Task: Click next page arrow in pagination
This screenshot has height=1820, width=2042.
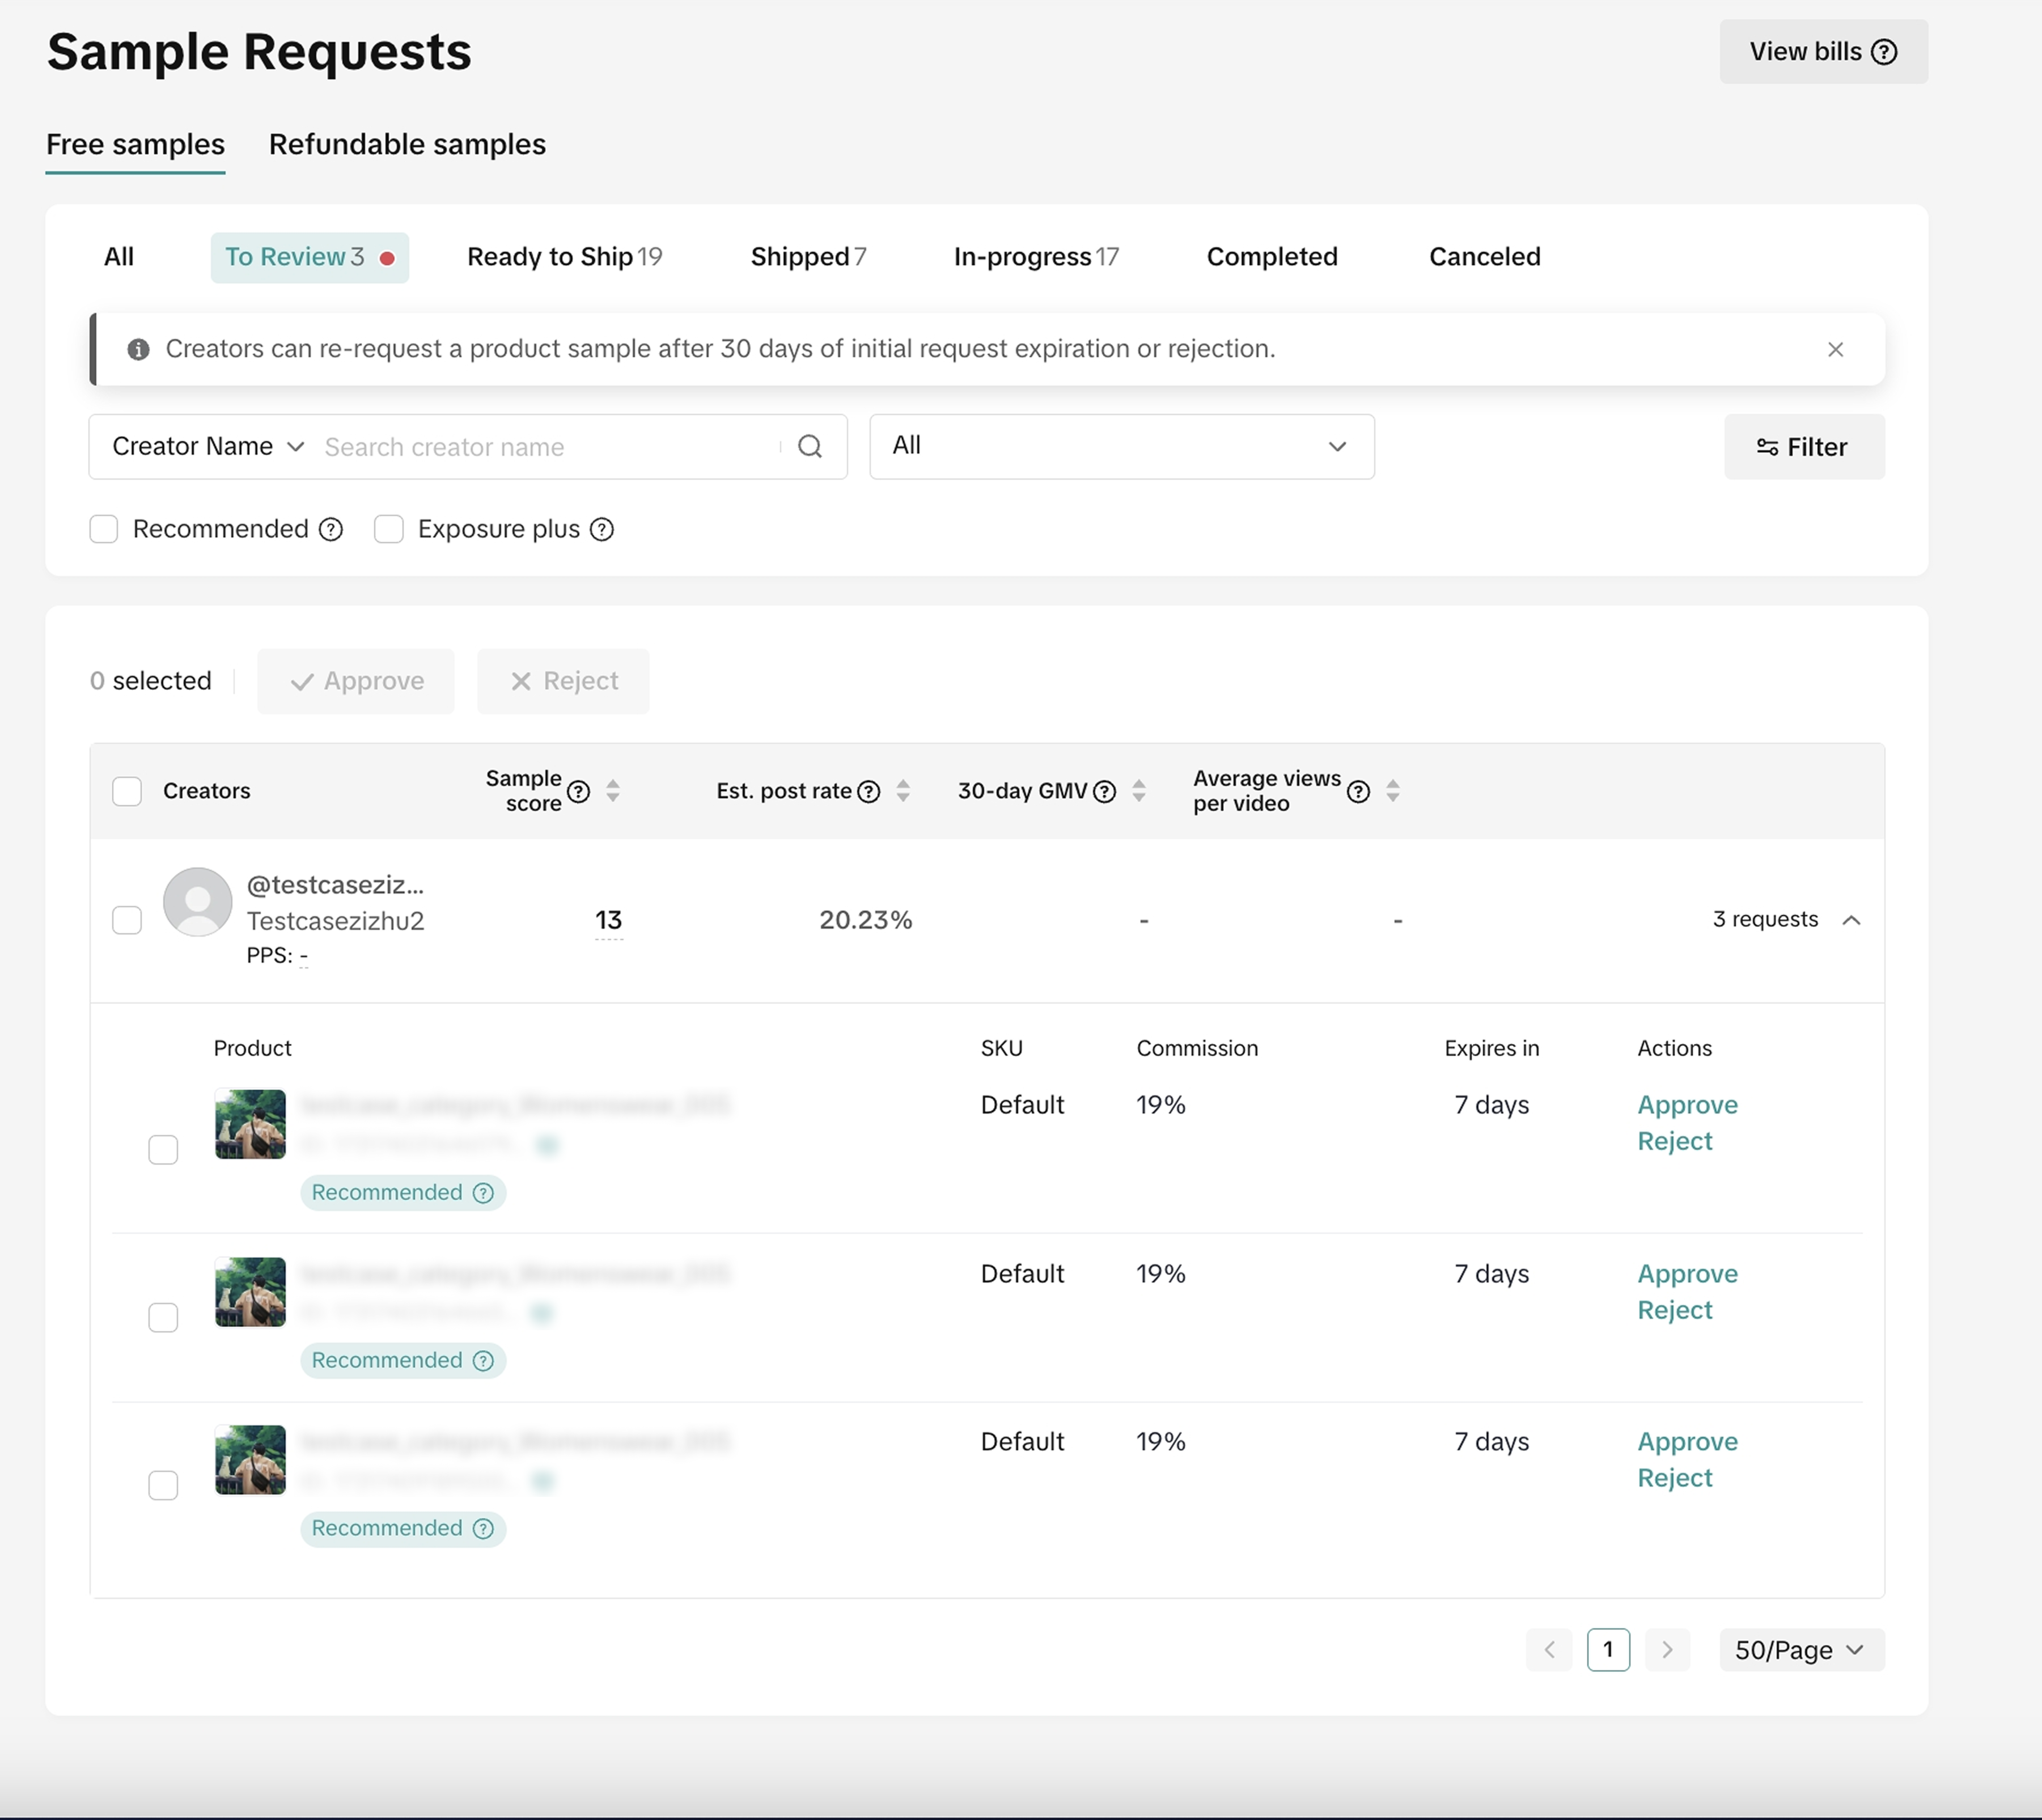Action: [1666, 1650]
